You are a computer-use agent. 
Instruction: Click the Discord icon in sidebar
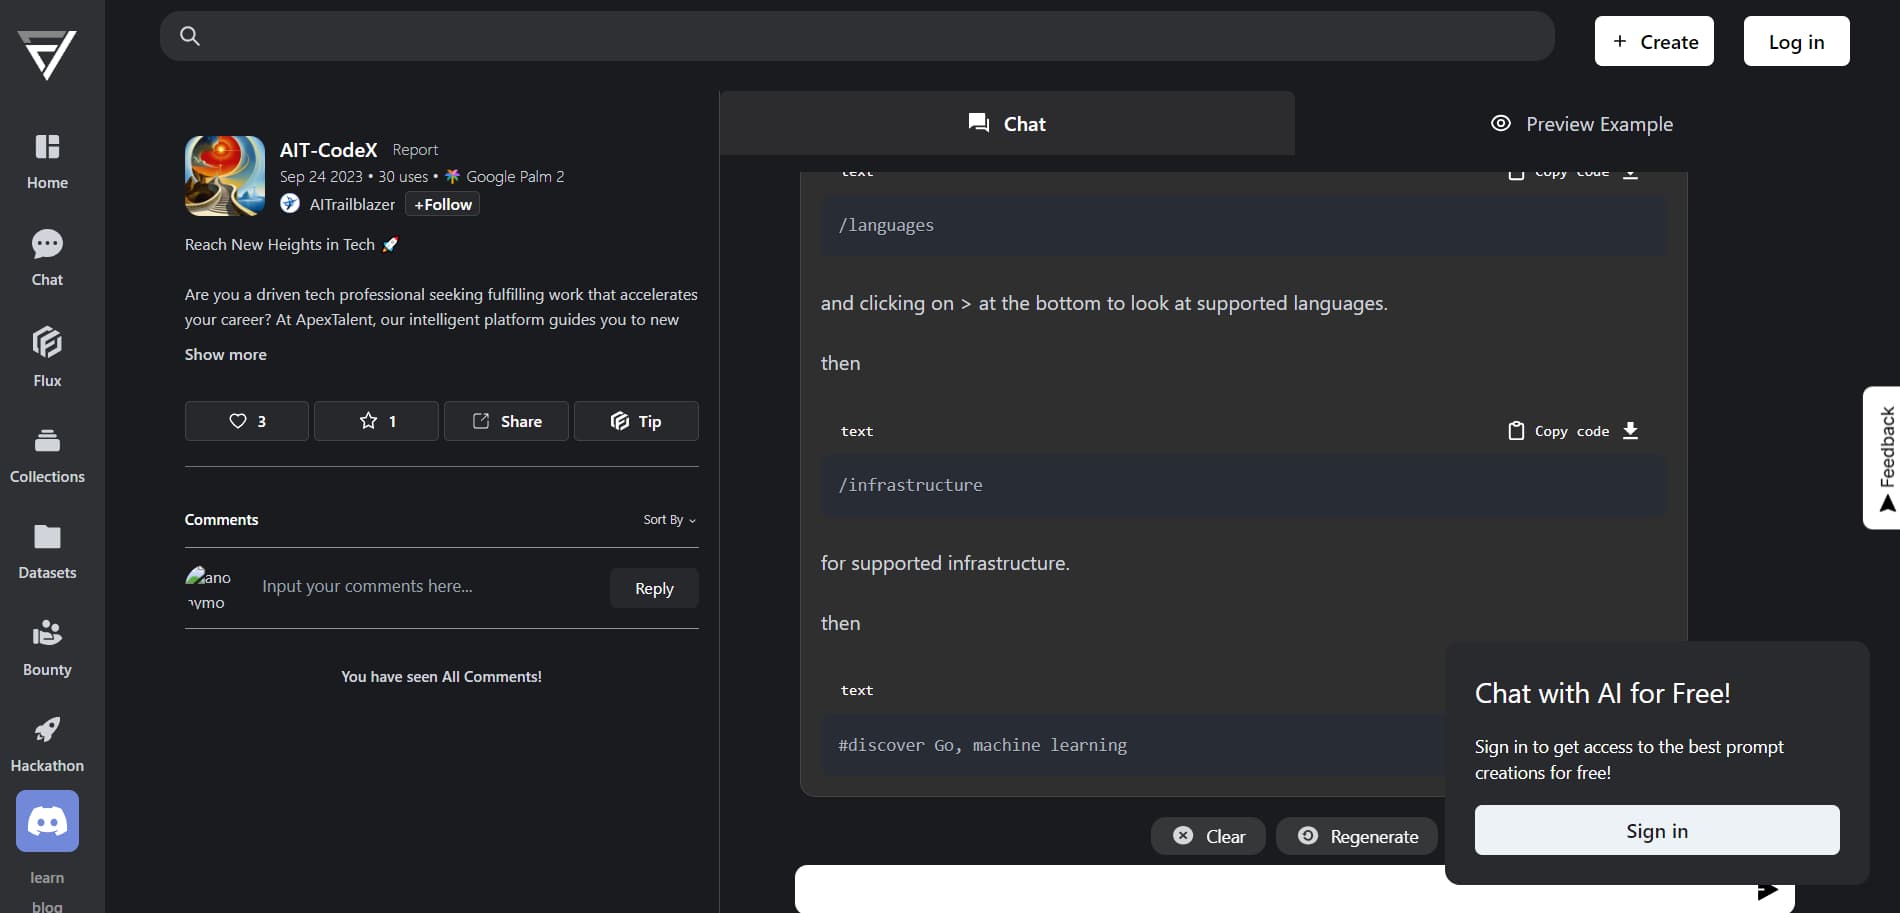coord(47,821)
